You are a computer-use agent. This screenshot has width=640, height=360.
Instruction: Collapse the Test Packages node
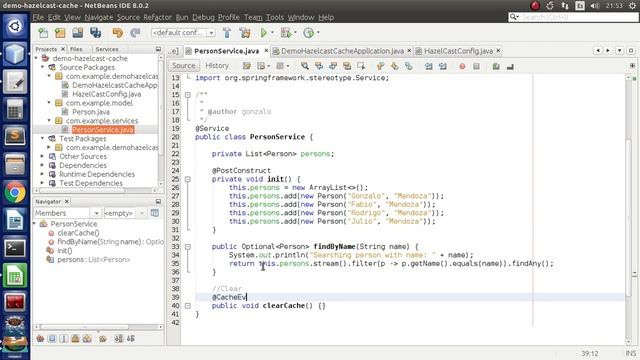[x=42, y=138]
